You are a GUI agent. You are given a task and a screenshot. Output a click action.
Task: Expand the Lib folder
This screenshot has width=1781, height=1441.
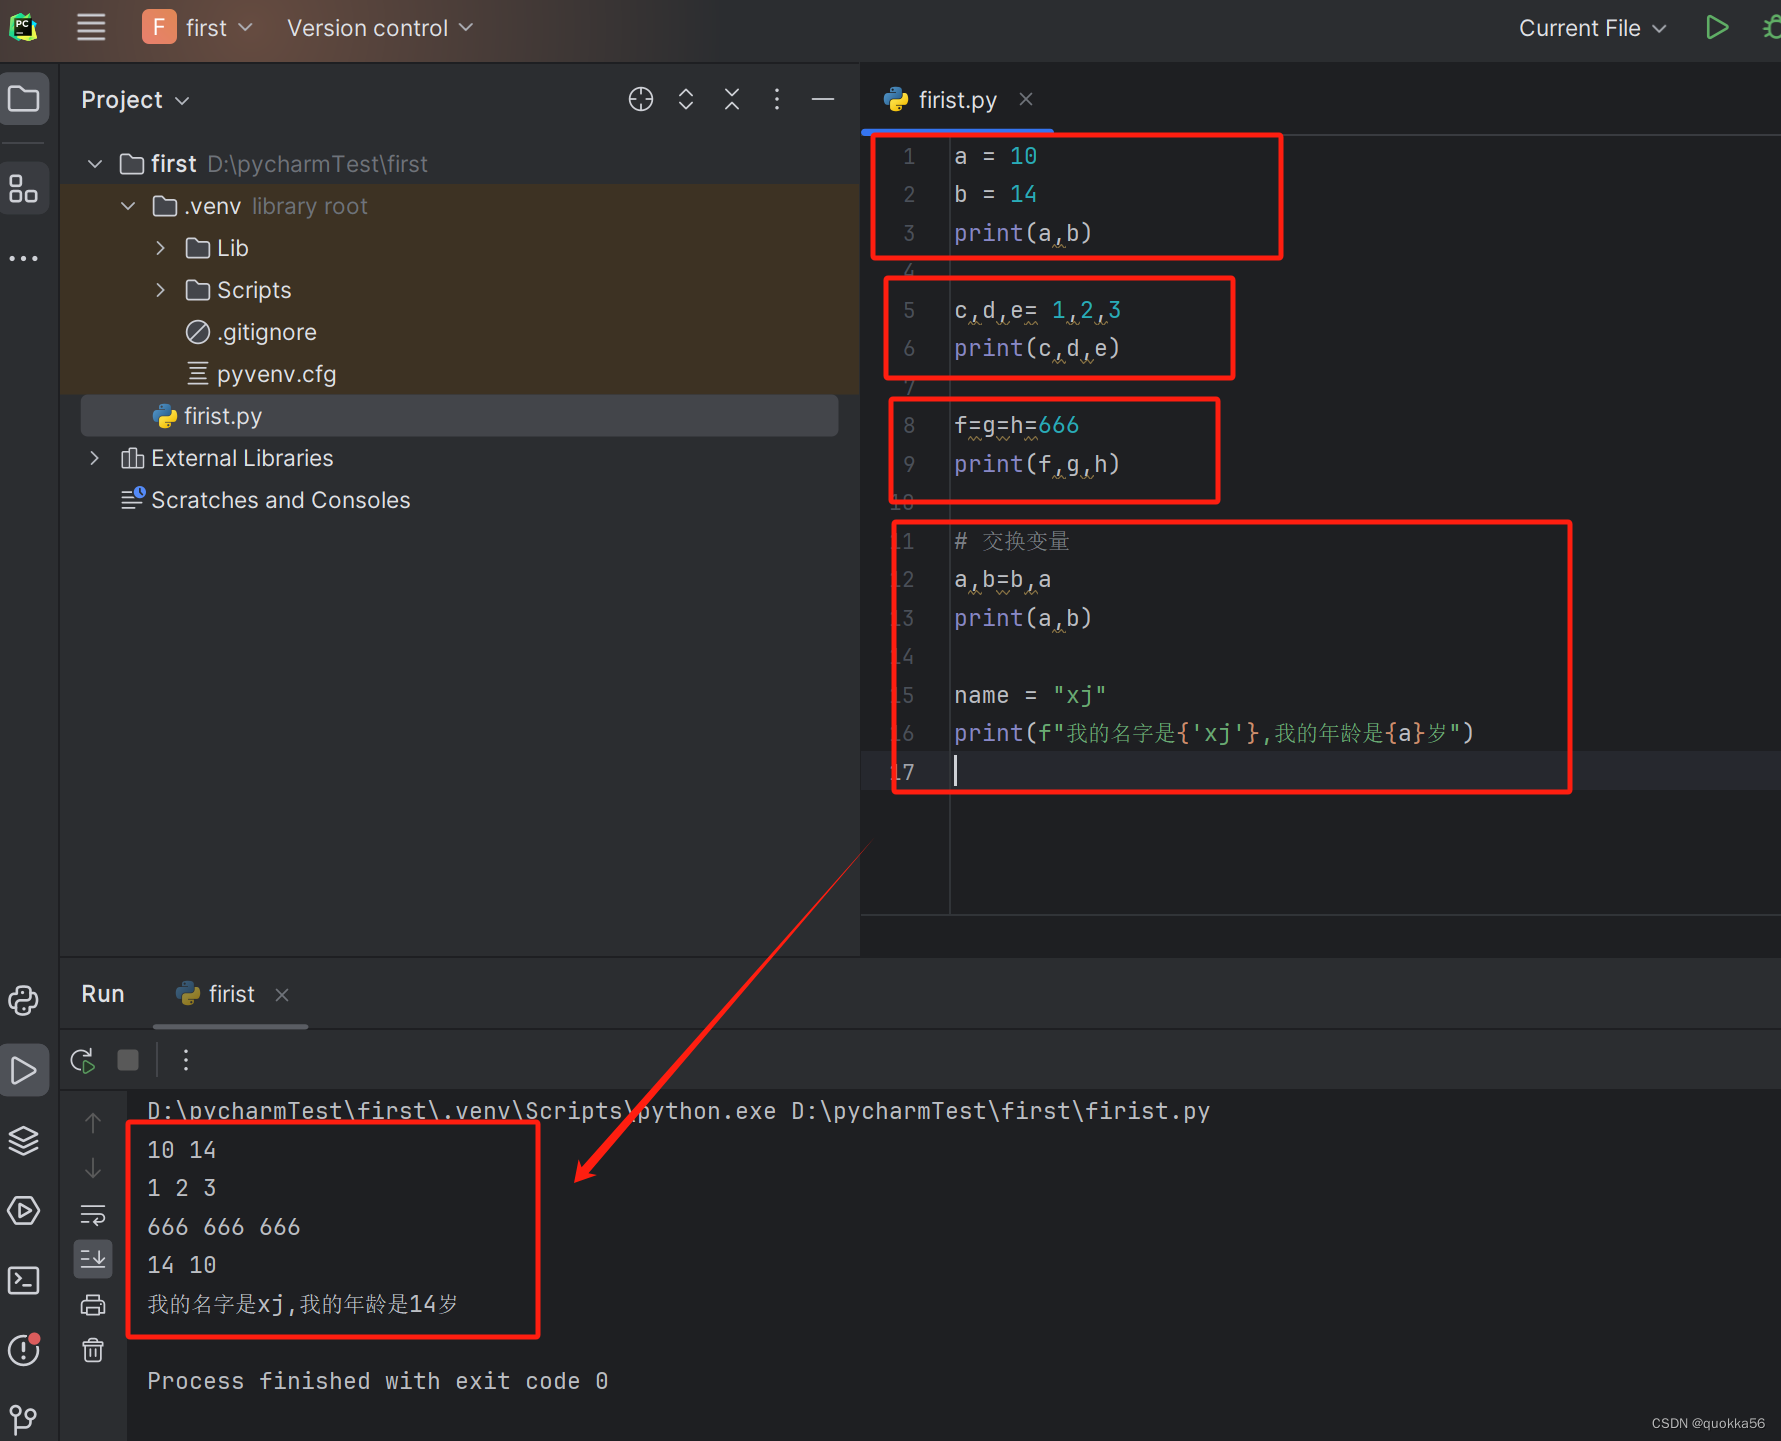coord(161,248)
